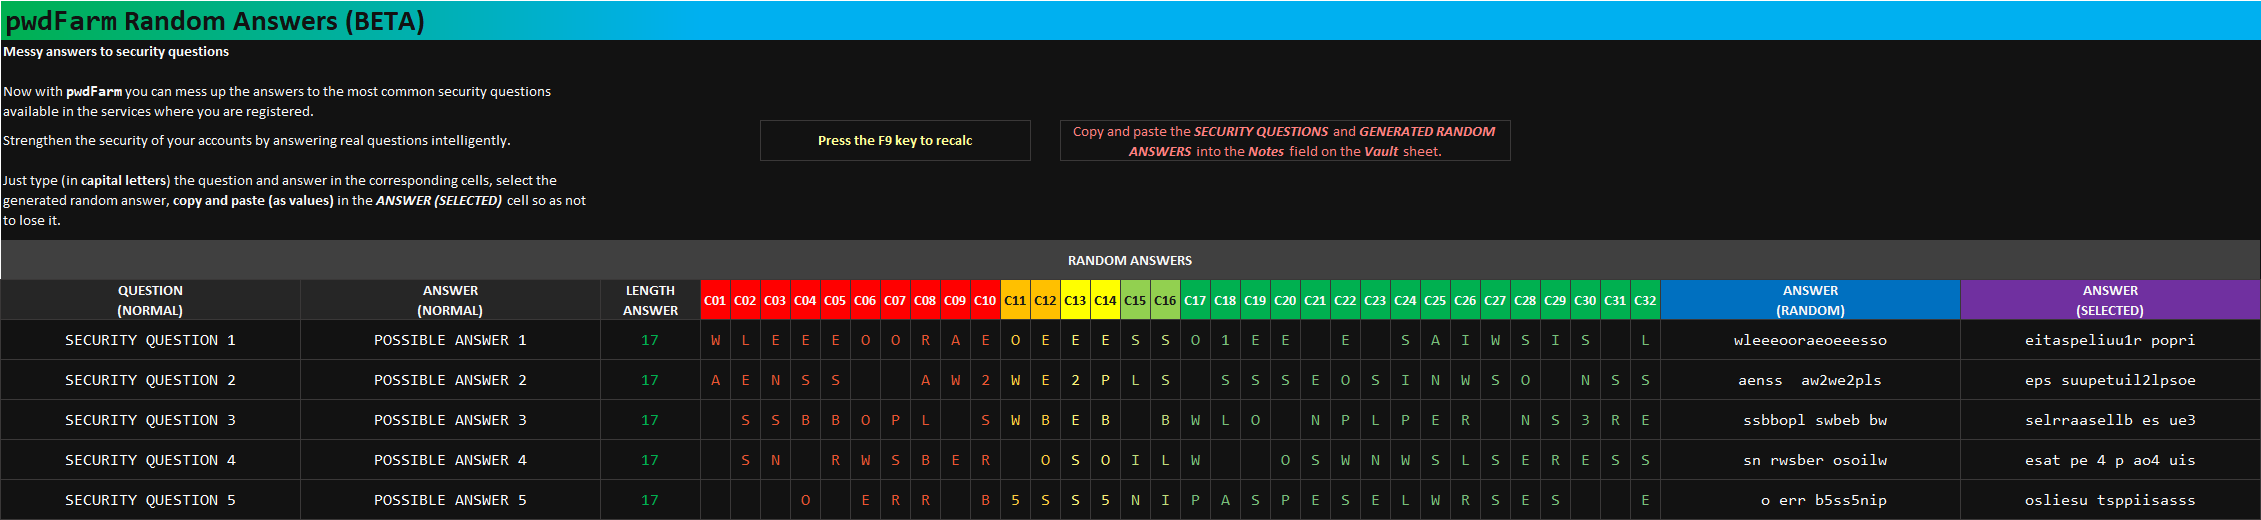Select selected answer 'selrraasellb es ue3'
The height and width of the screenshot is (520, 2261).
tap(2110, 420)
